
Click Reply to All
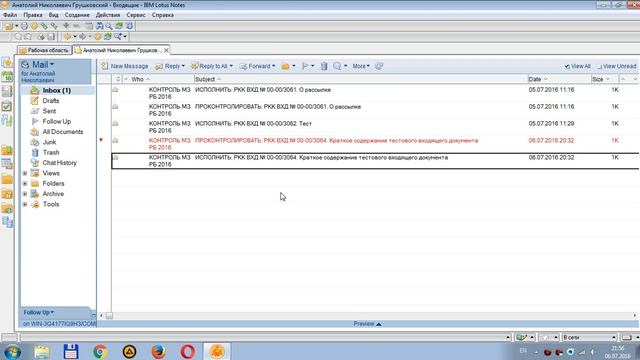click(x=209, y=66)
